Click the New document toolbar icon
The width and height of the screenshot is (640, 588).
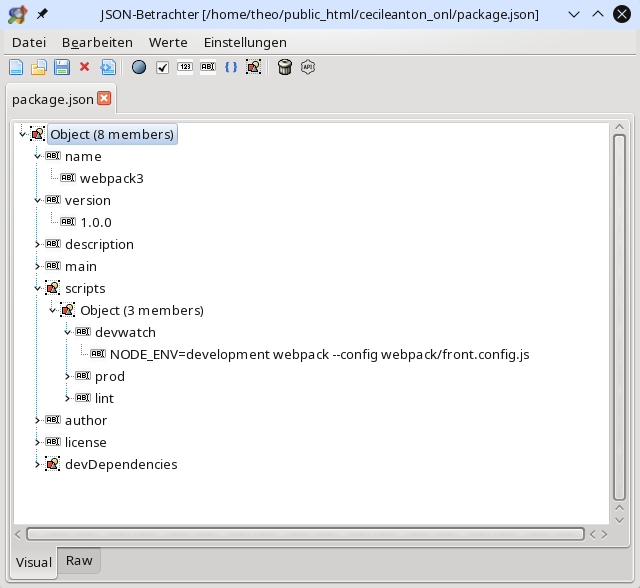(x=16, y=67)
